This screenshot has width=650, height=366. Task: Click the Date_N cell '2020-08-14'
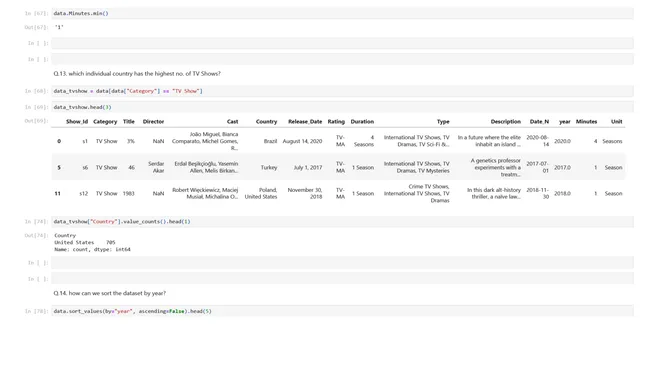[538, 141]
